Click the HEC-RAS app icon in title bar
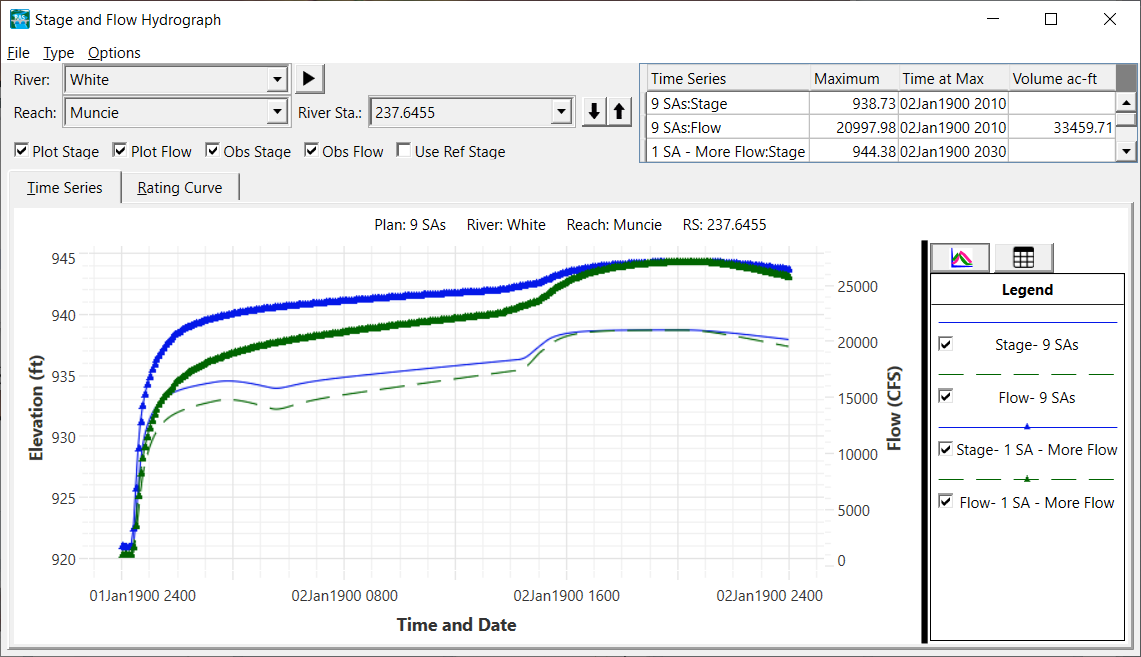1141x657 pixels. click(x=19, y=19)
